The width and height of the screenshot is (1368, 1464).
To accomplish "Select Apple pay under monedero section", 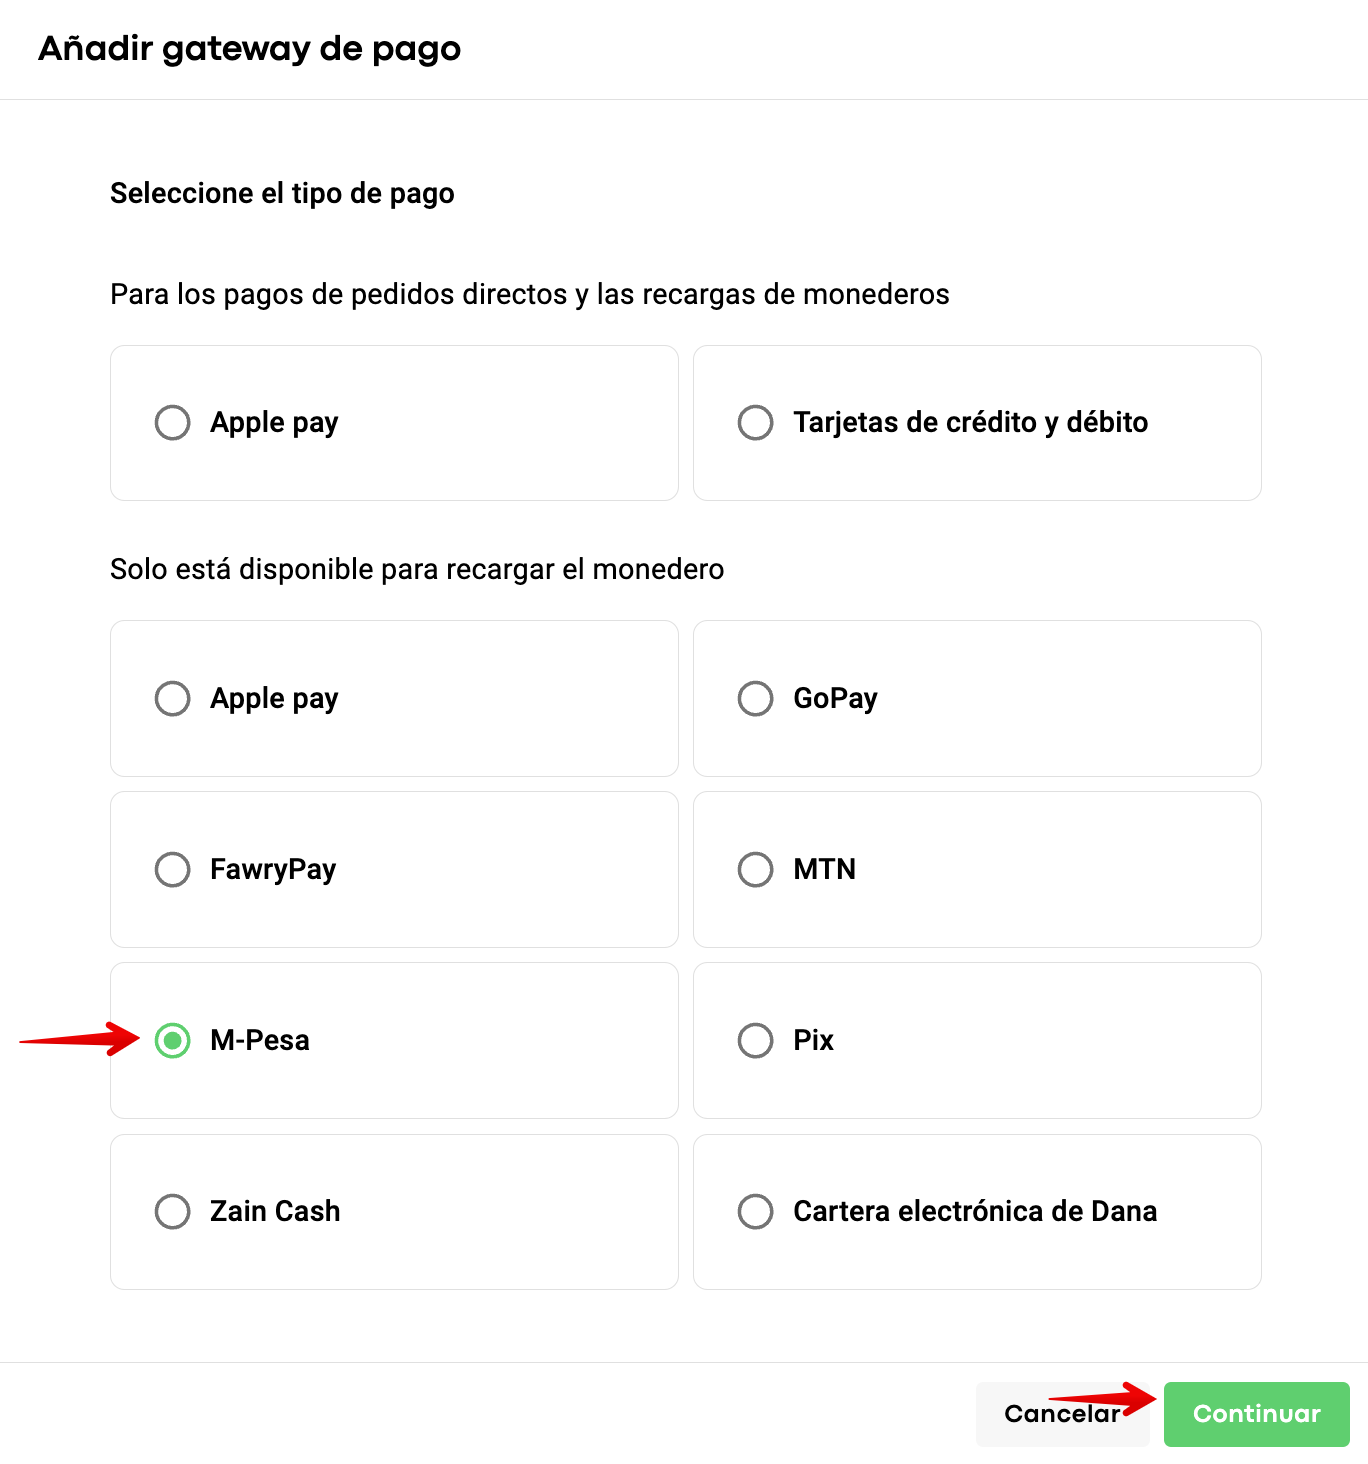I will 173,698.
